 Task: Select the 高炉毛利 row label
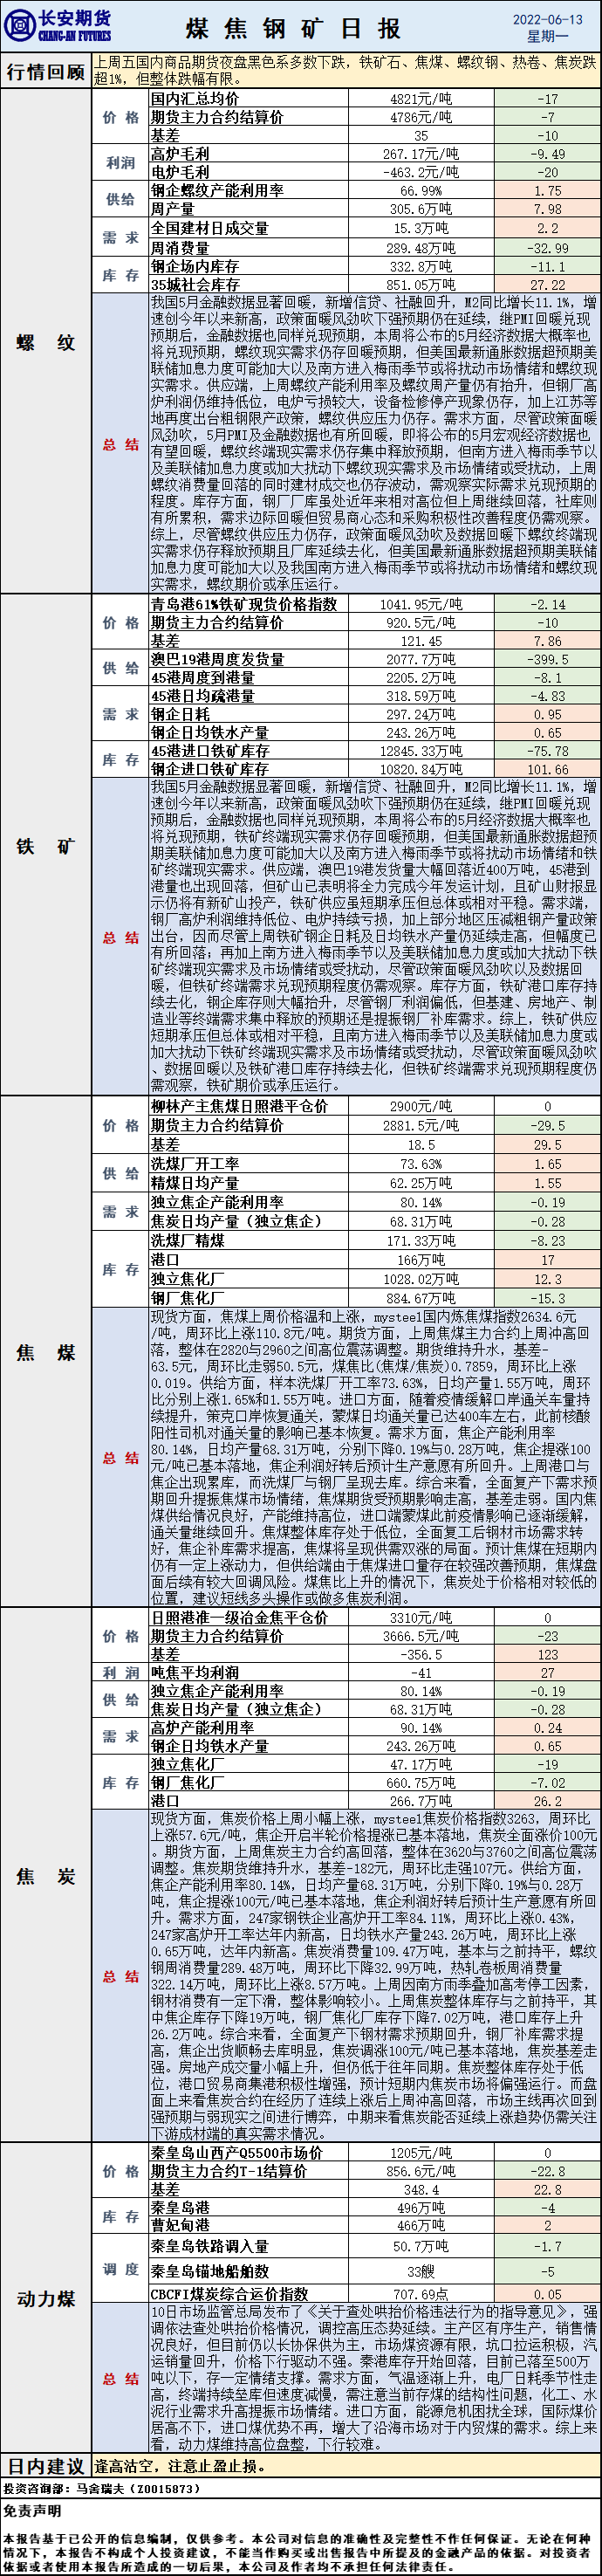tap(181, 154)
